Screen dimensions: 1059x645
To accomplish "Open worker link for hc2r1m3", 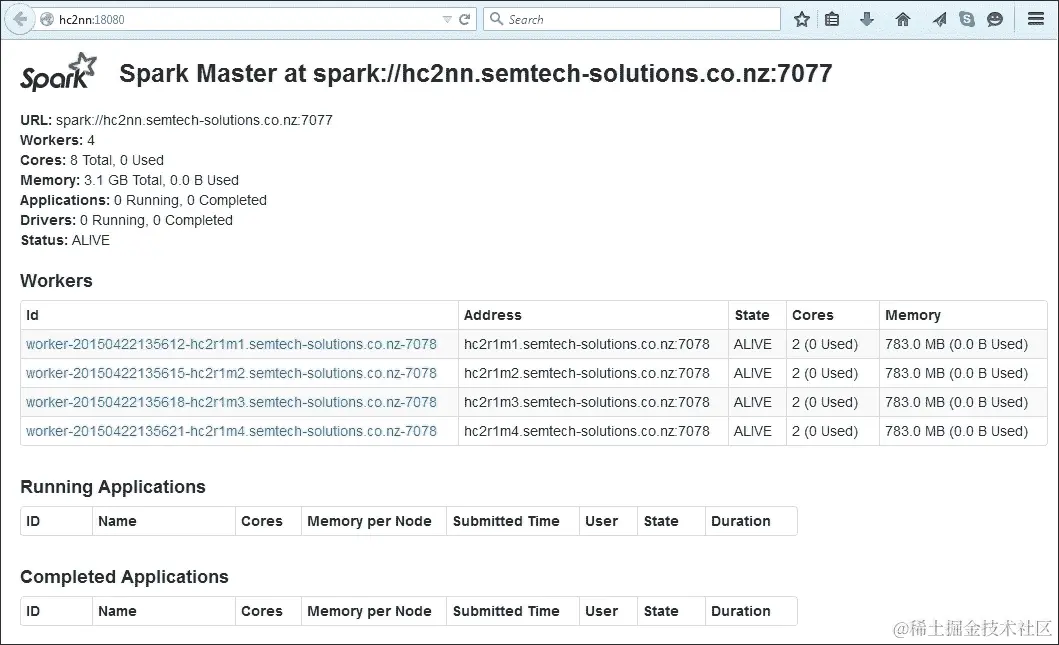I will (231, 403).
